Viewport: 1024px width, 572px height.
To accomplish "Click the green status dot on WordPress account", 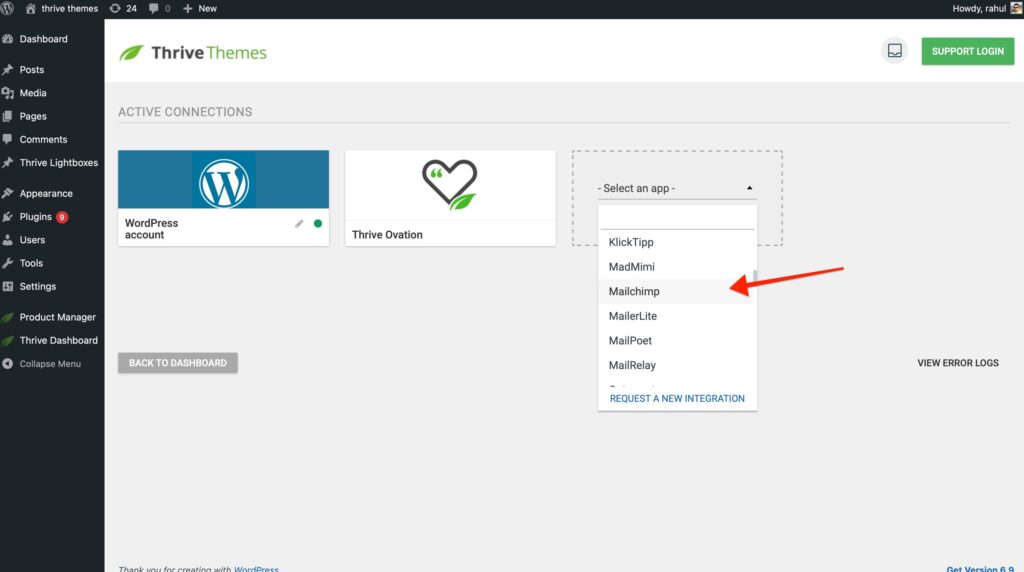I will coord(318,223).
